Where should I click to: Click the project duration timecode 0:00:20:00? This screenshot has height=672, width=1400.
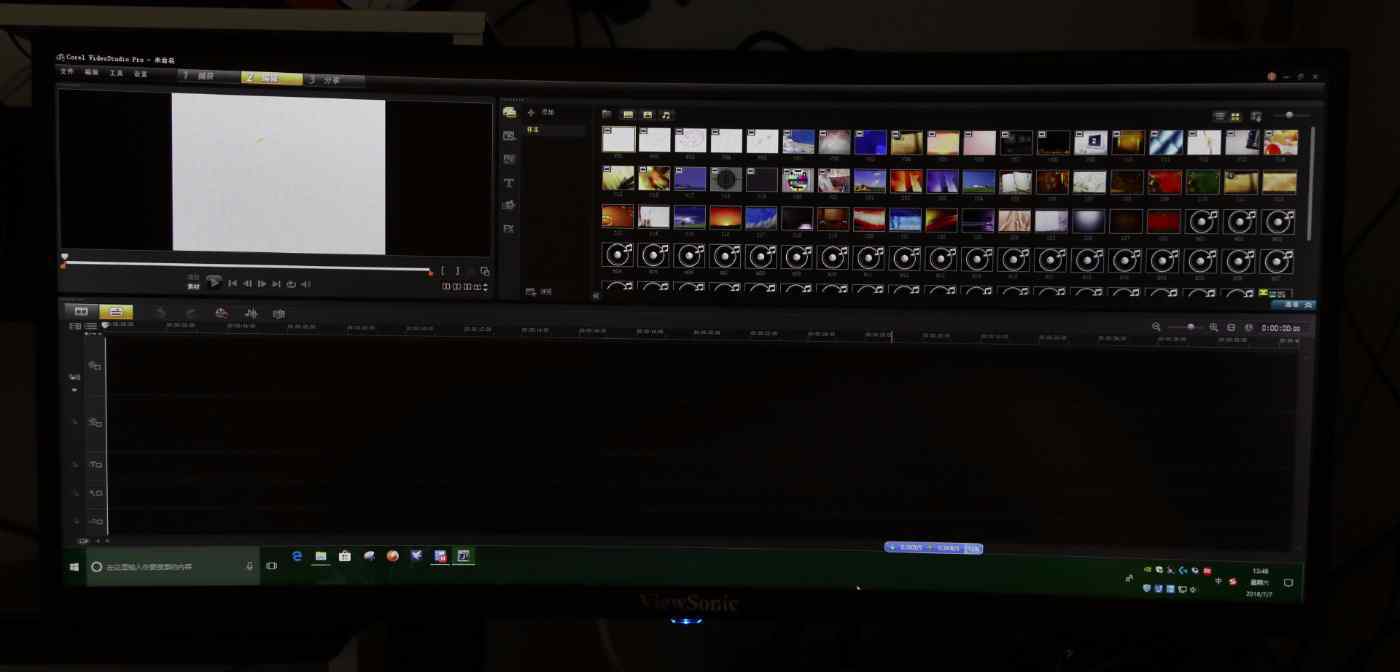click(1280, 328)
